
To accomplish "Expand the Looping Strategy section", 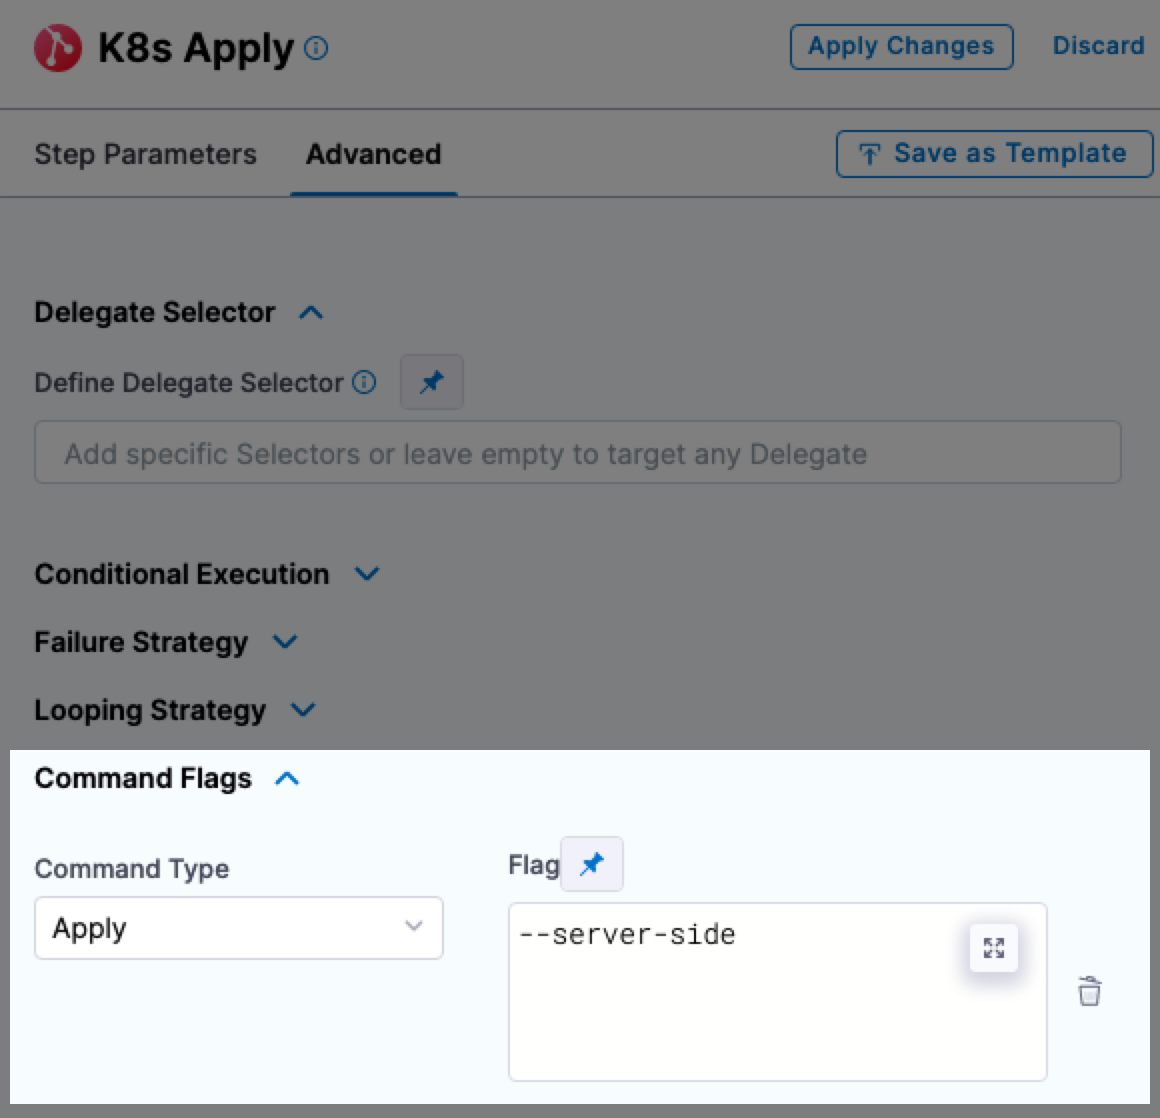I will pos(303,710).
